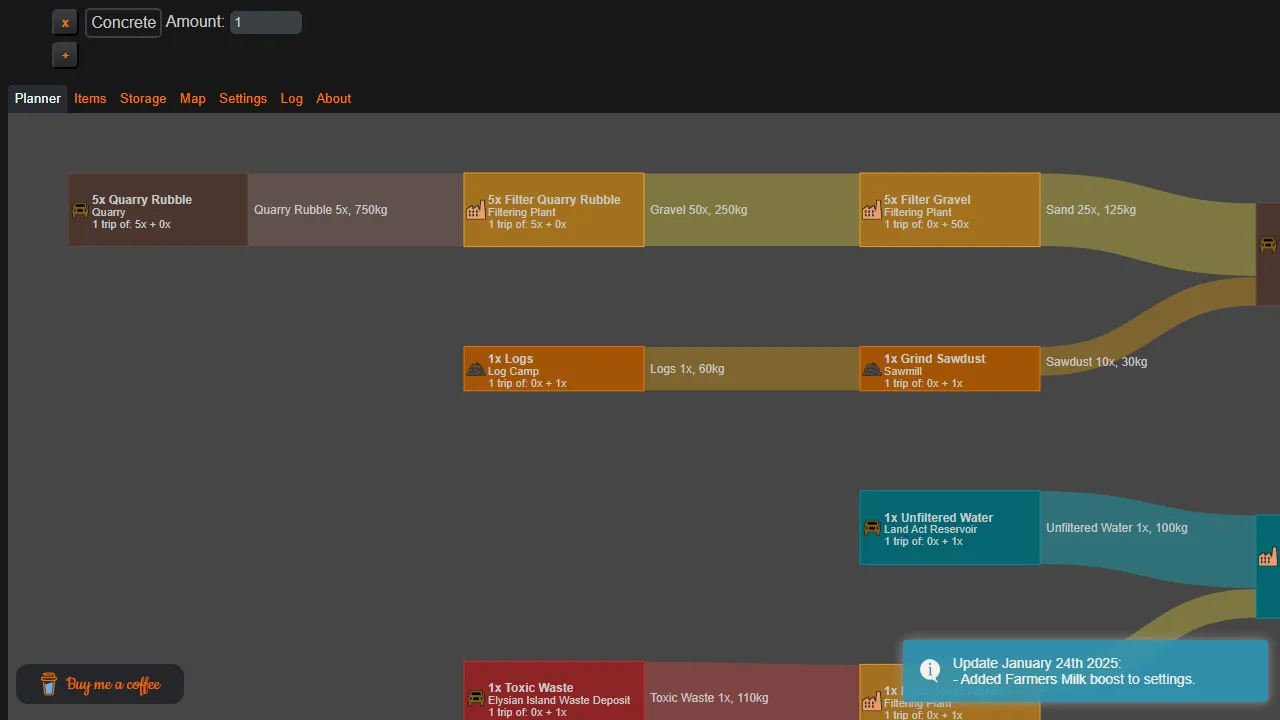The width and height of the screenshot is (1280, 720).
Task: Open the Storage tab
Action: pyautogui.click(x=143, y=98)
